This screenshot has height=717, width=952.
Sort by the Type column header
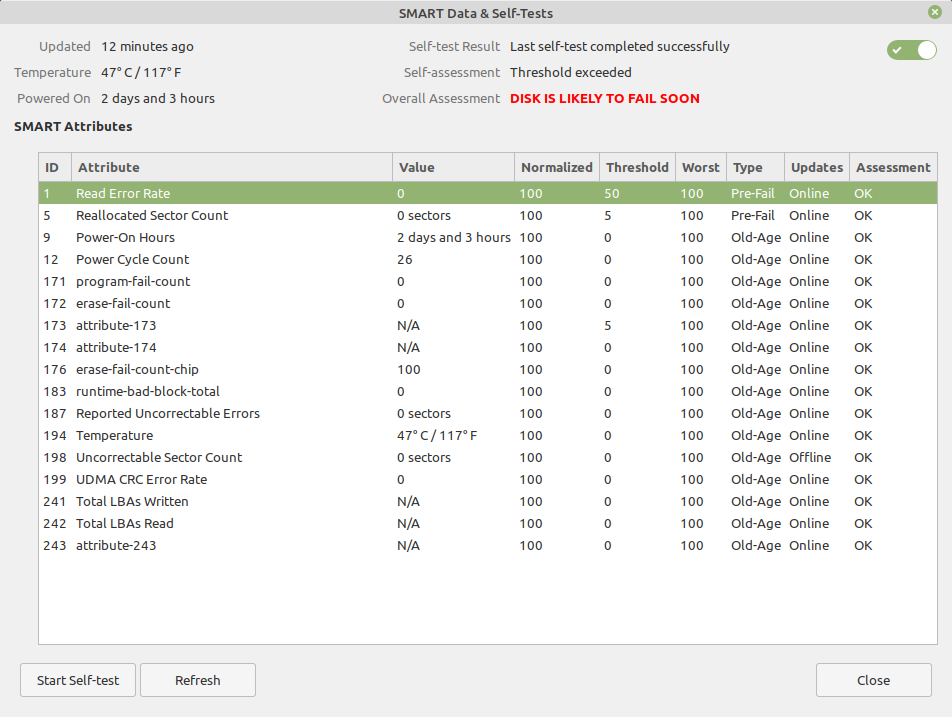click(x=754, y=167)
